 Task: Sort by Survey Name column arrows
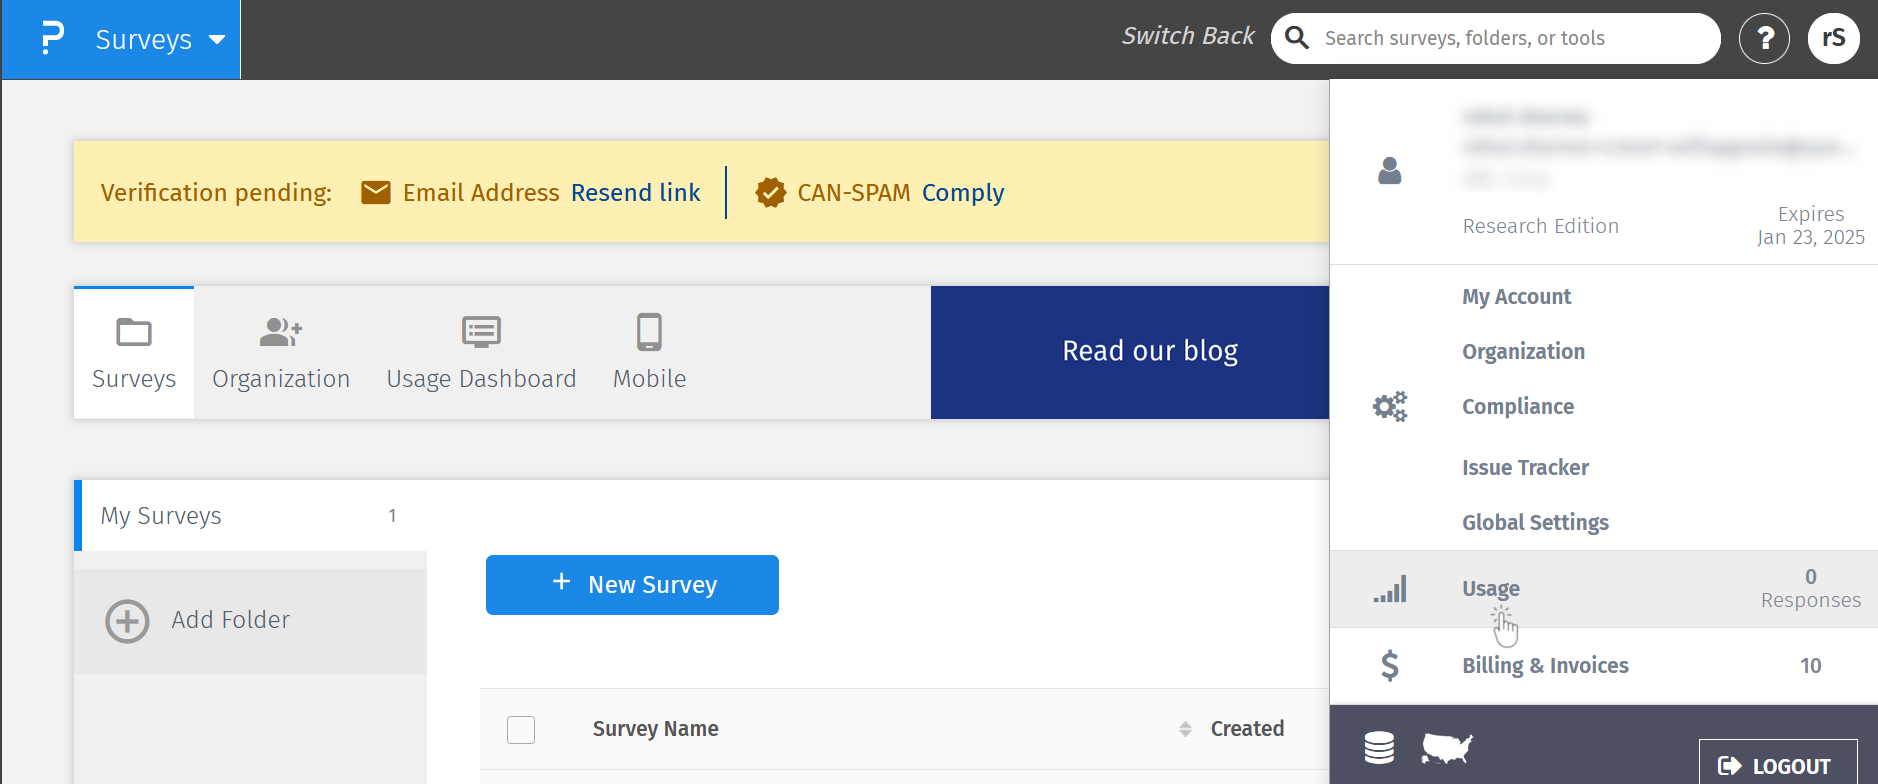pyautogui.click(x=1185, y=729)
